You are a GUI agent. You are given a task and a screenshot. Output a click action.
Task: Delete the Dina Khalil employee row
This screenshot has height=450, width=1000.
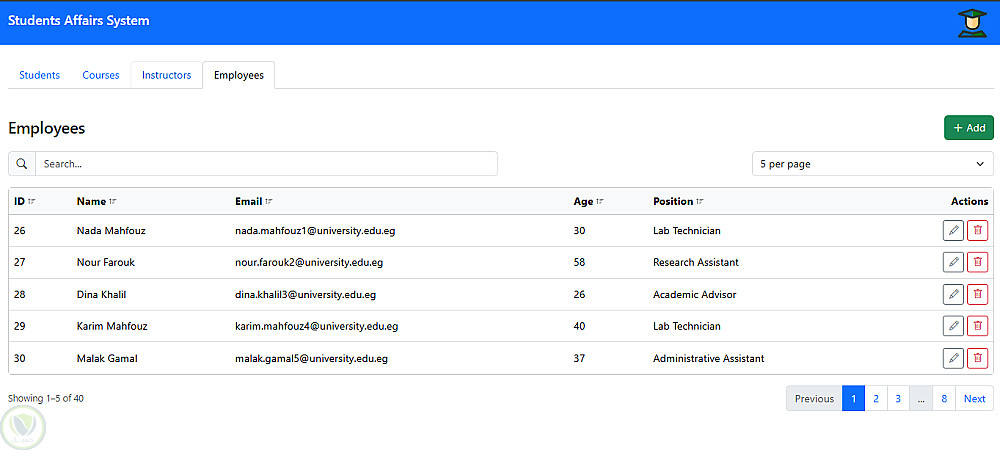tap(977, 294)
